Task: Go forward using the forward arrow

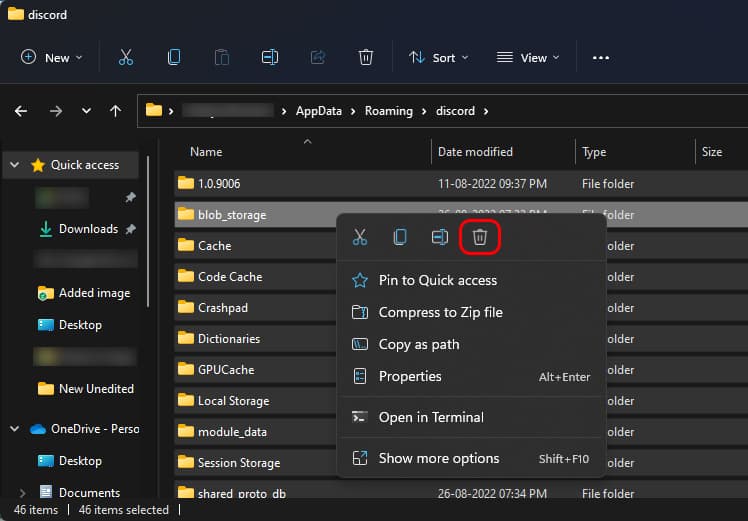Action: (x=56, y=111)
